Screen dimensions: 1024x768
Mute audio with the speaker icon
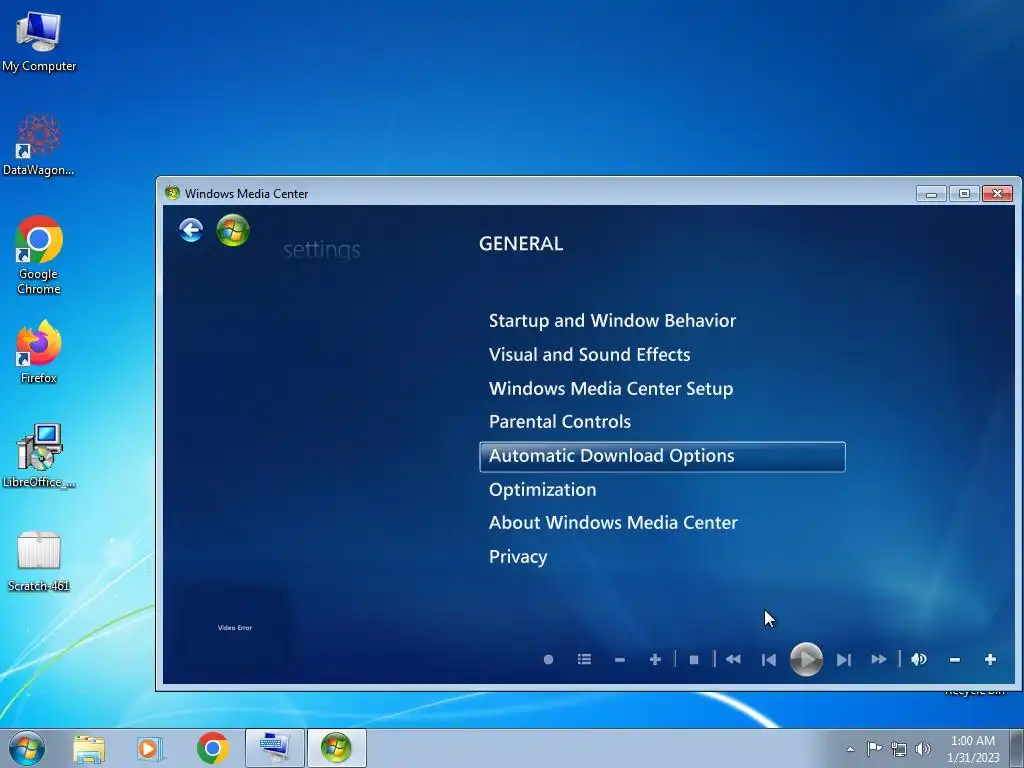coord(919,660)
